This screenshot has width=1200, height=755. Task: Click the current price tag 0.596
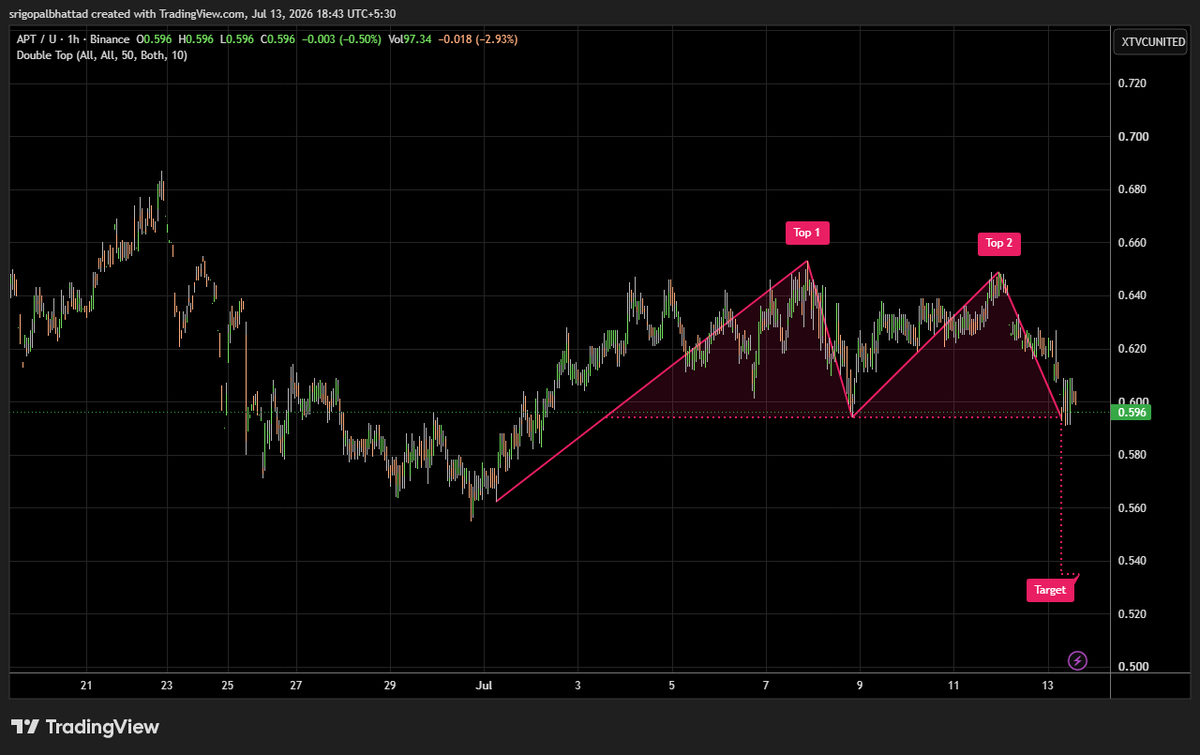tap(1132, 412)
